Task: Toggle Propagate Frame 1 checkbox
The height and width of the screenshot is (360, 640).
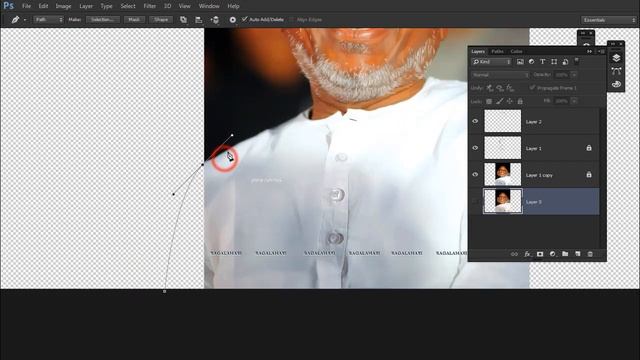Action: coord(532,88)
